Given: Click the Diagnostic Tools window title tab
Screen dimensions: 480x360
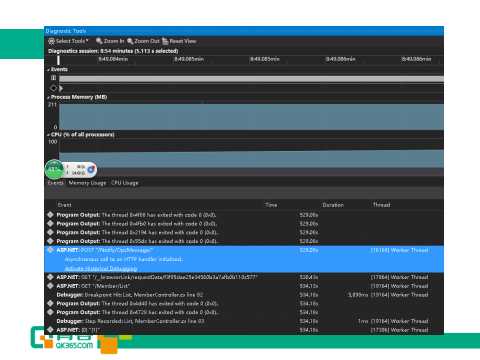Looking at the screenshot, I should click(x=66, y=31).
